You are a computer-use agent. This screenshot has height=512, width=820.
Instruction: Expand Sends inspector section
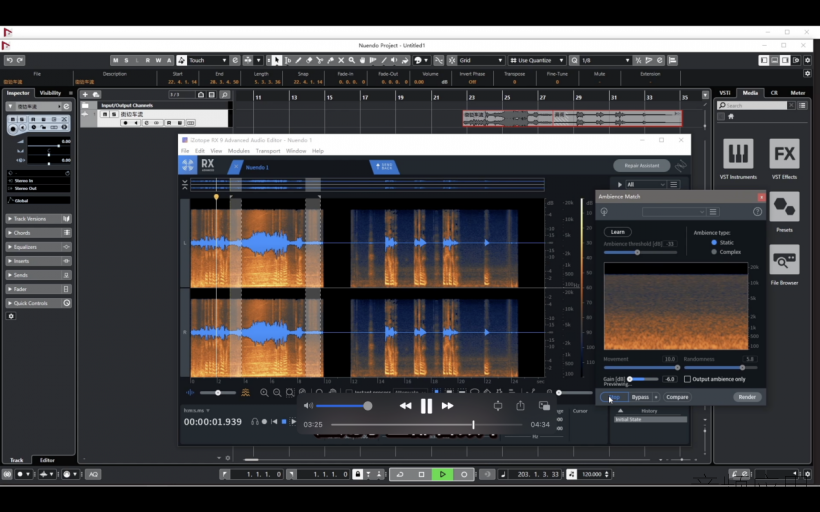click(39, 275)
